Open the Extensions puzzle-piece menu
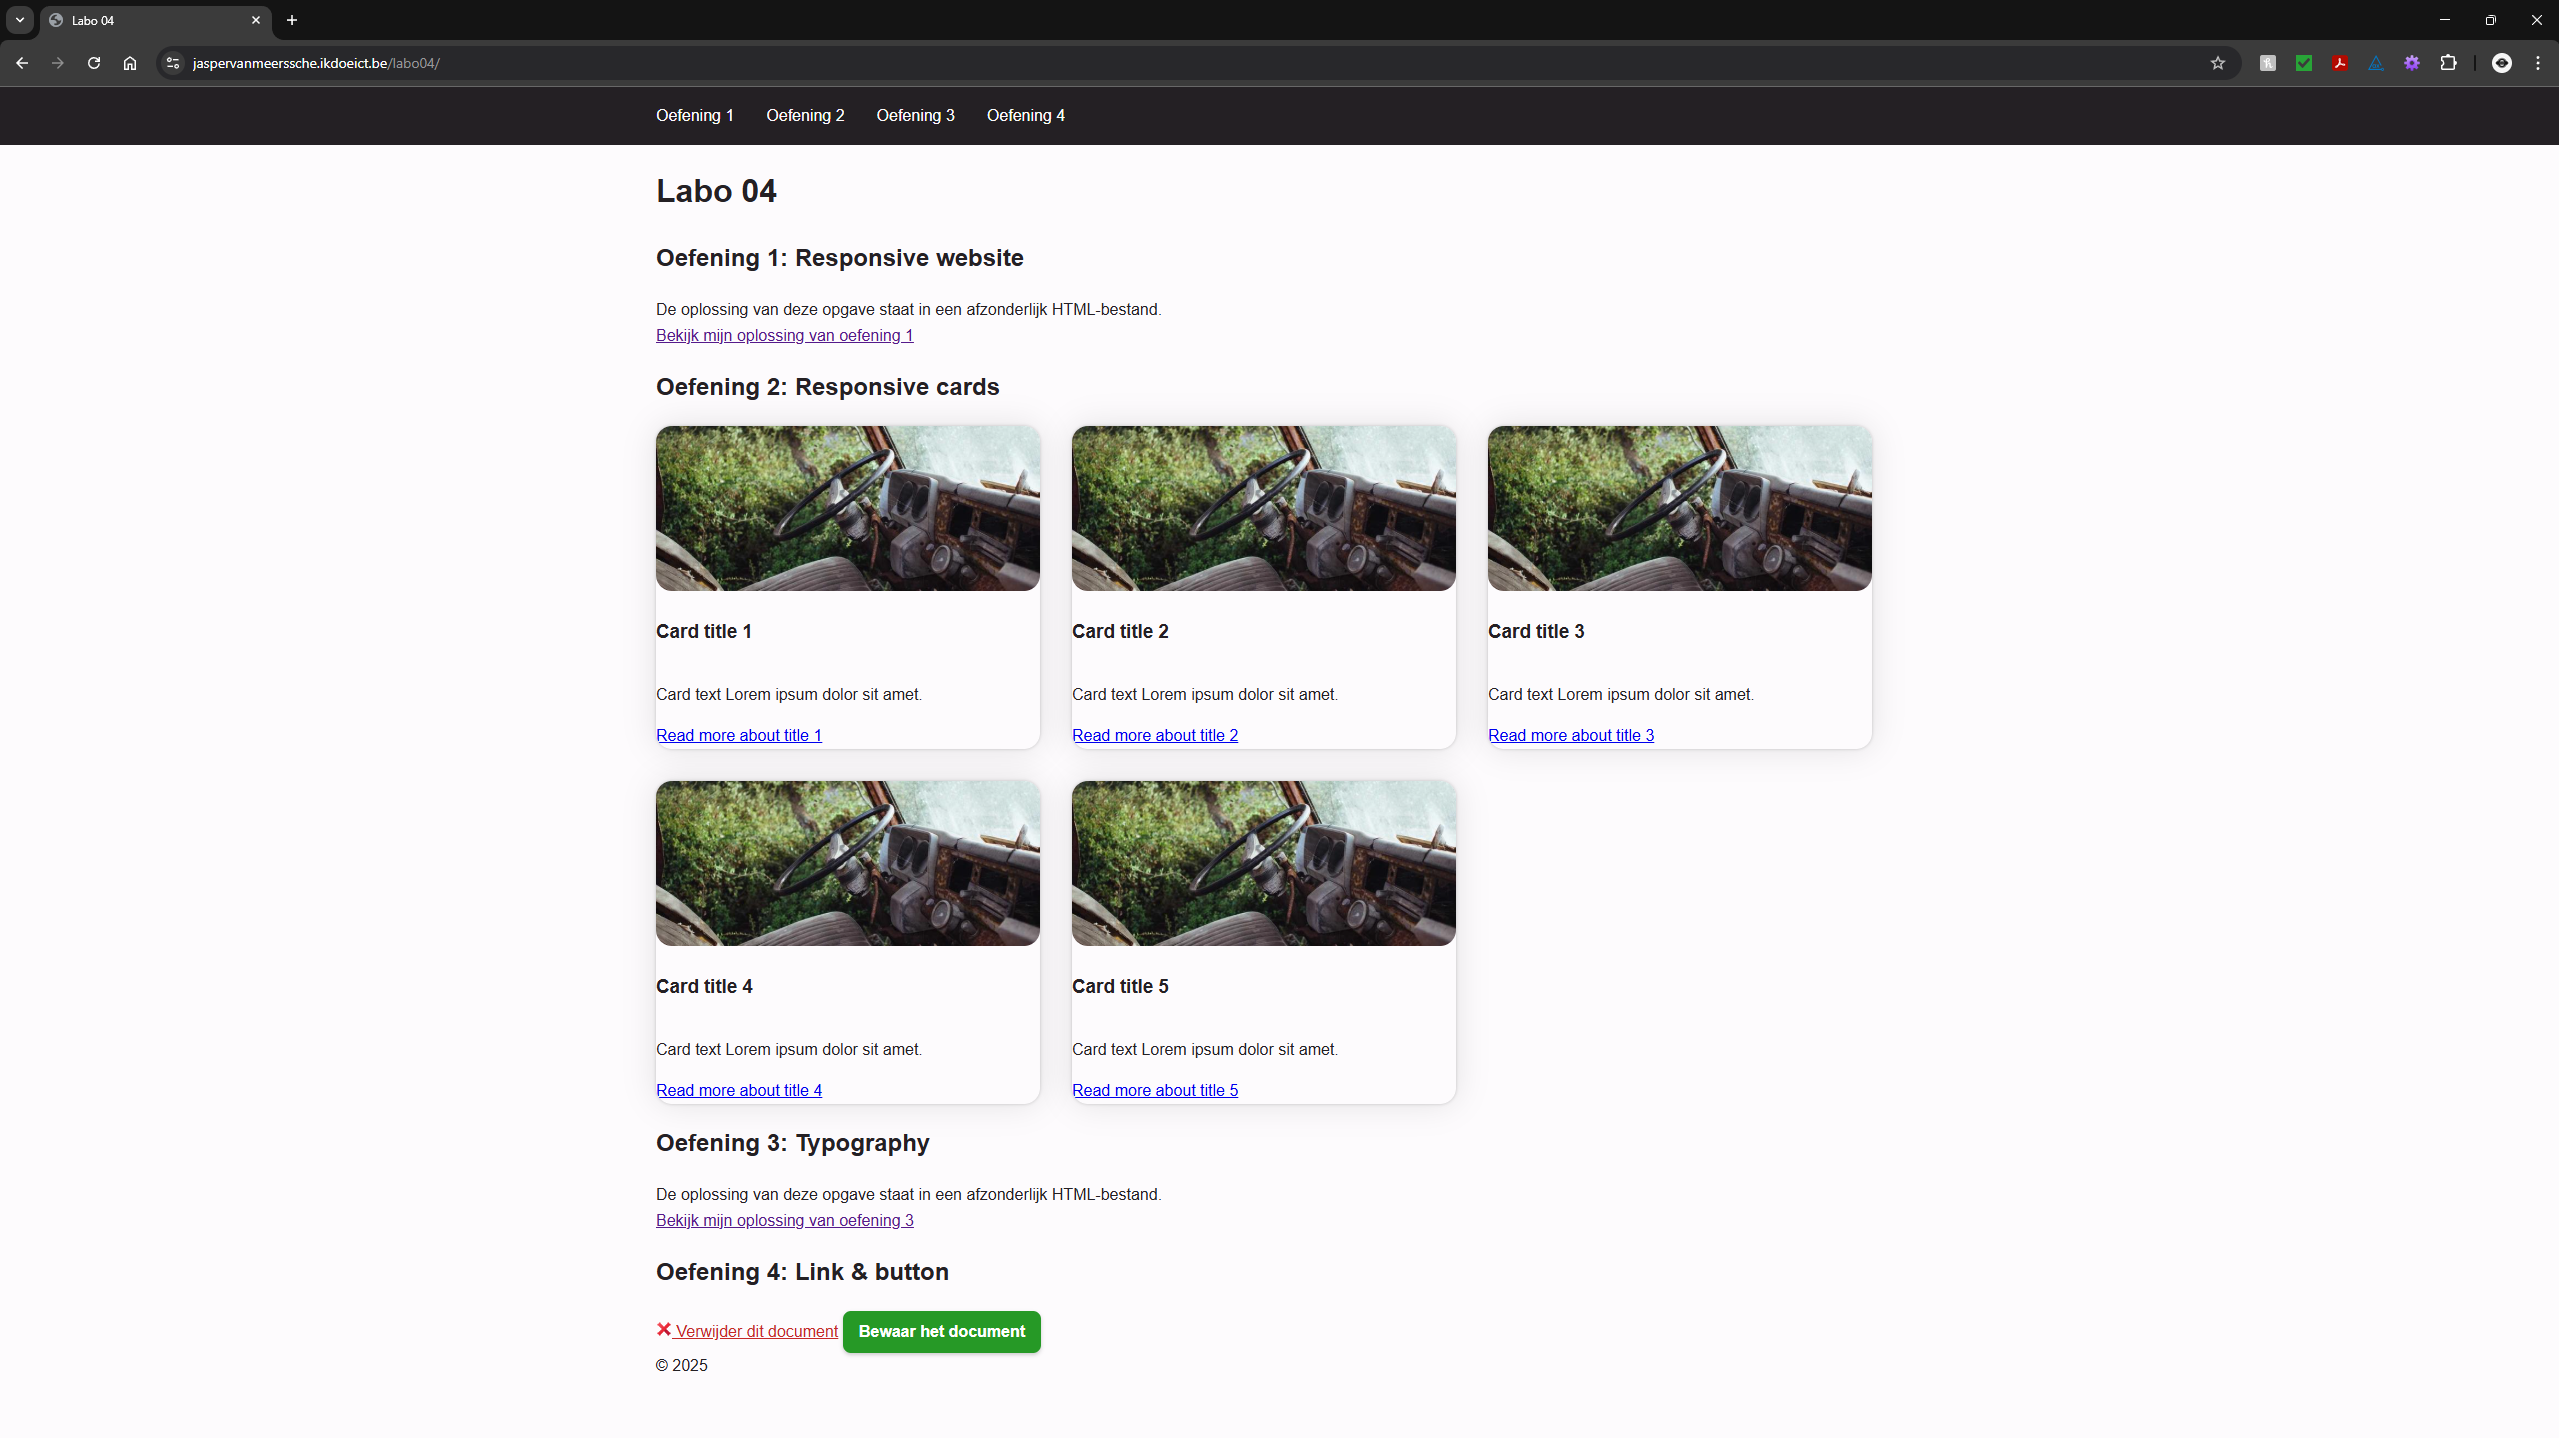The width and height of the screenshot is (2559, 1438). click(x=2447, y=63)
